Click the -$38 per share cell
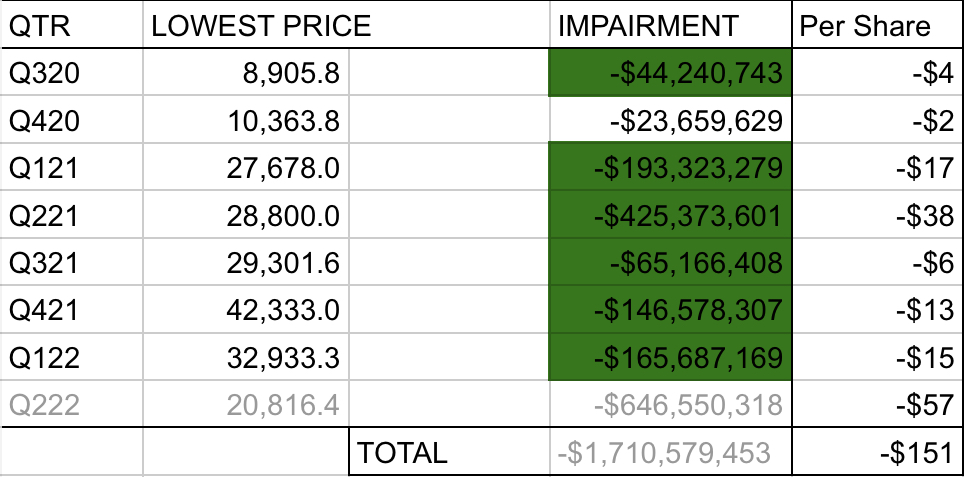This screenshot has width=964, height=477. 876,216
